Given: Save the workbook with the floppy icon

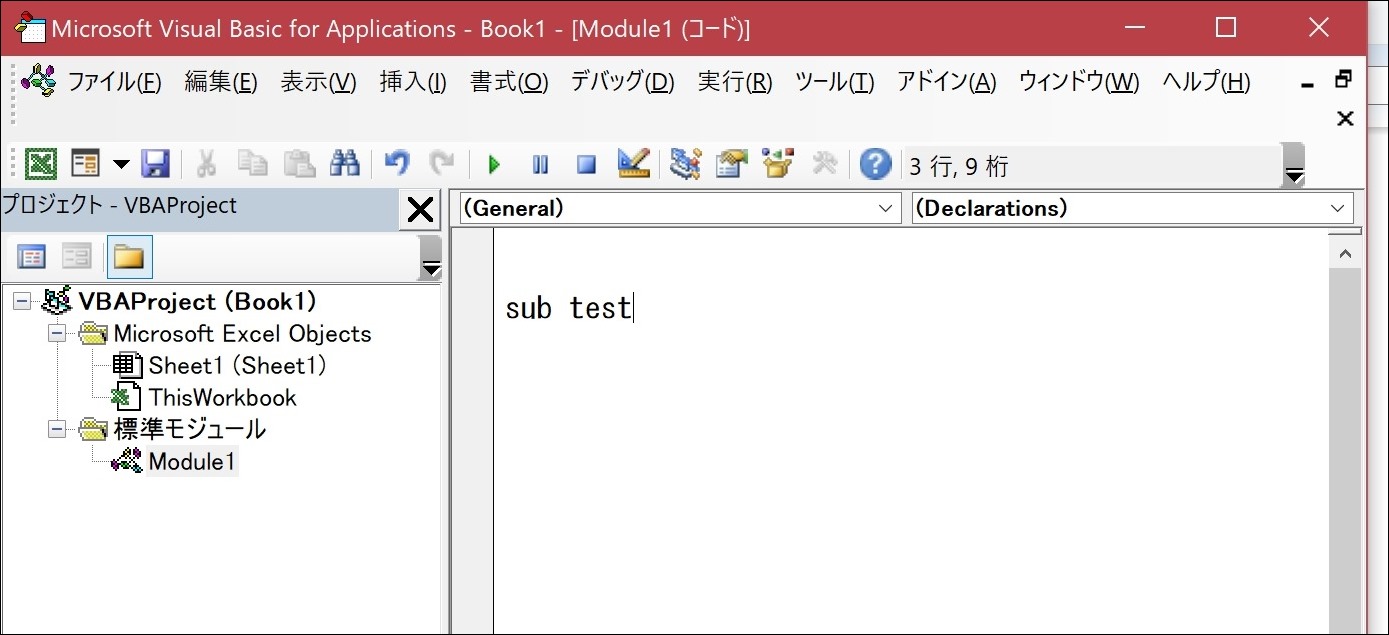Looking at the screenshot, I should 155,163.
